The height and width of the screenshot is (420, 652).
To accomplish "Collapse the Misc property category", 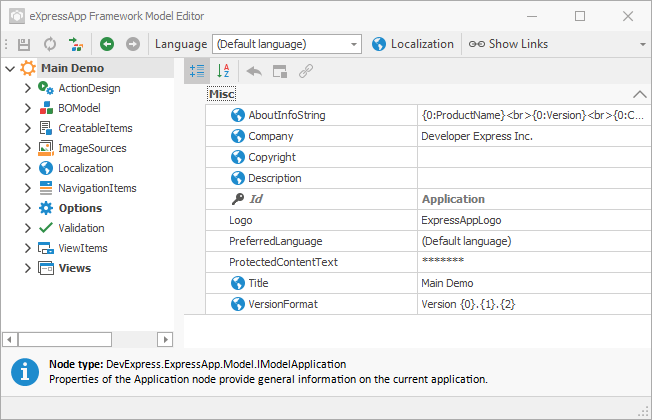I will 639,94.
